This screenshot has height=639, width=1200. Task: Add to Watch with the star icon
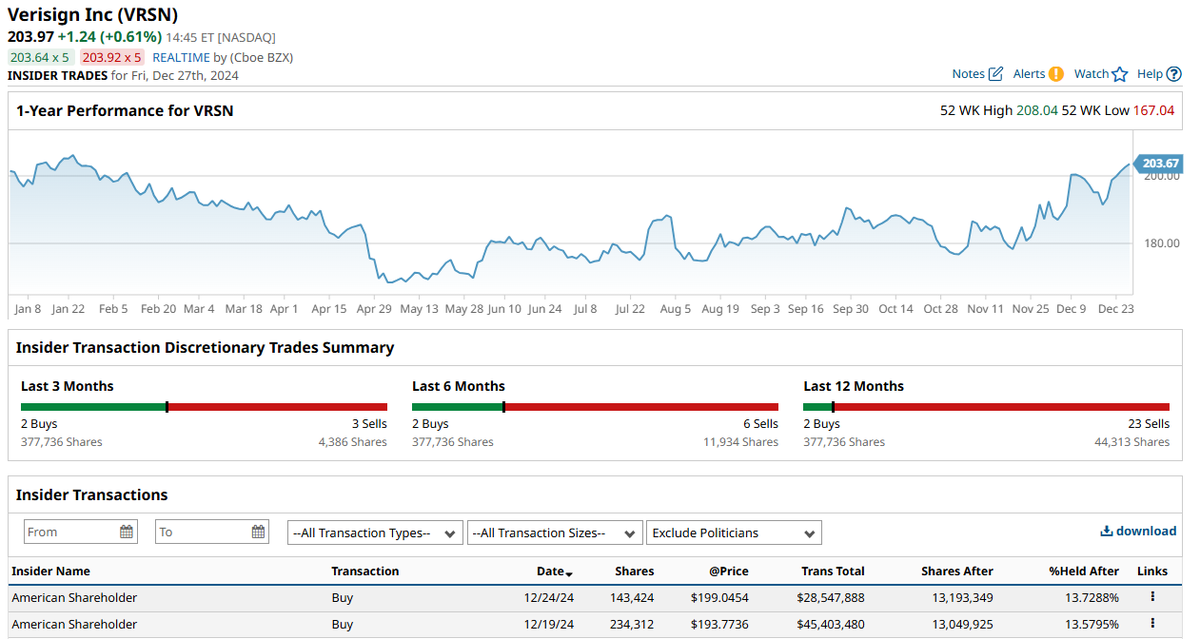tap(1120, 74)
